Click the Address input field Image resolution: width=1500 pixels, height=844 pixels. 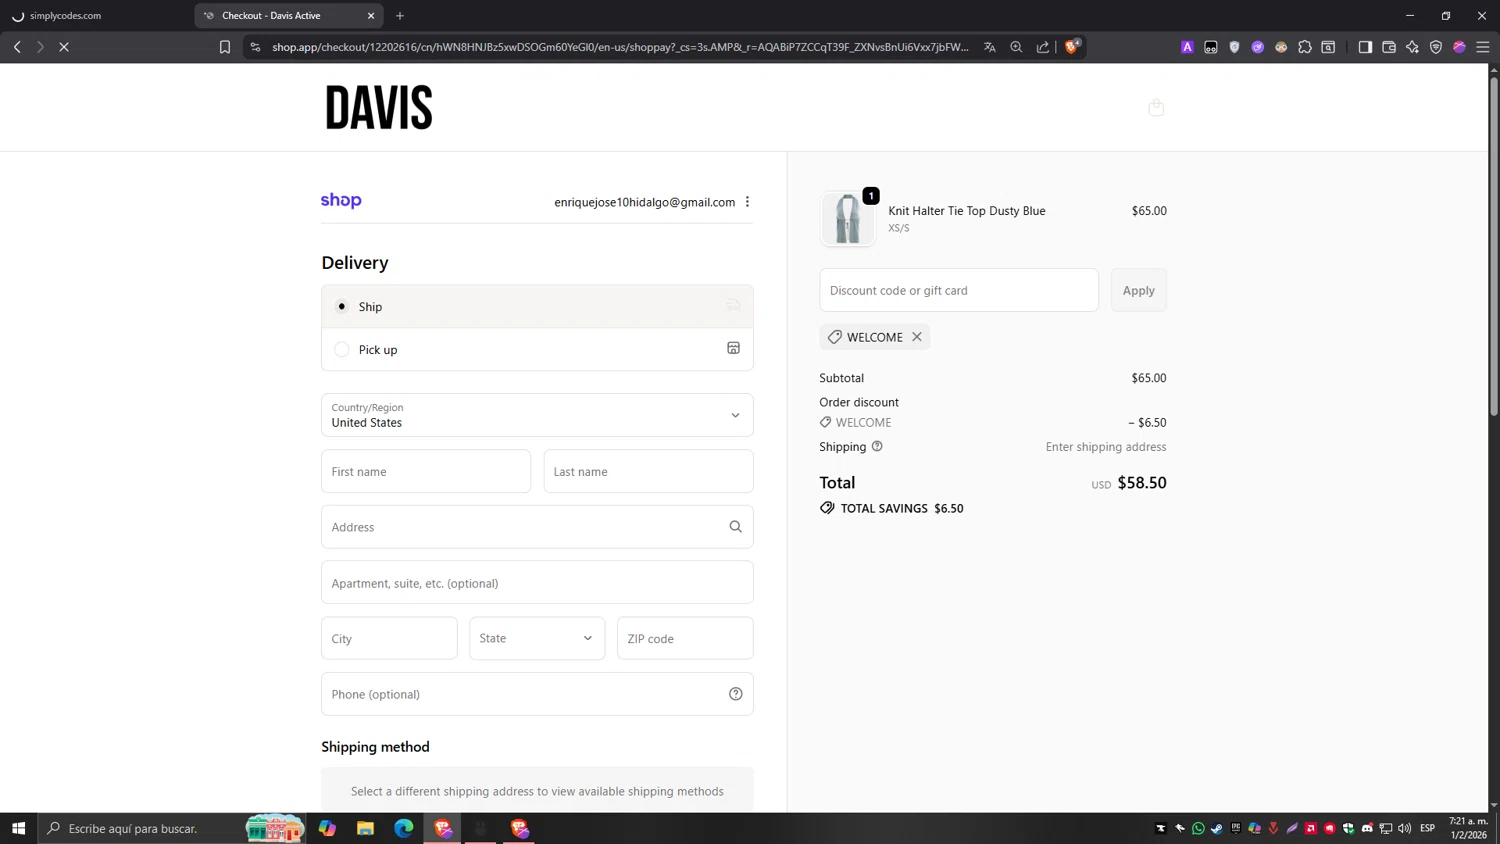coord(537,527)
